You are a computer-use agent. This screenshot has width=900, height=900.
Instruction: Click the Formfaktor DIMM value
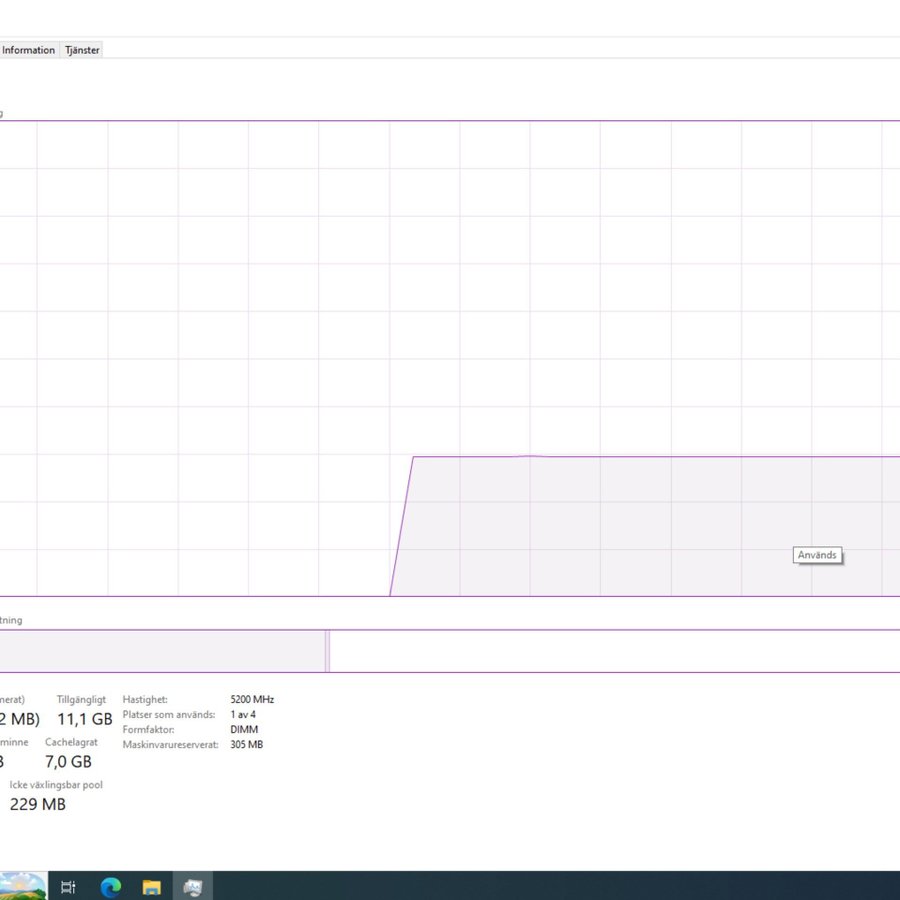(x=244, y=730)
